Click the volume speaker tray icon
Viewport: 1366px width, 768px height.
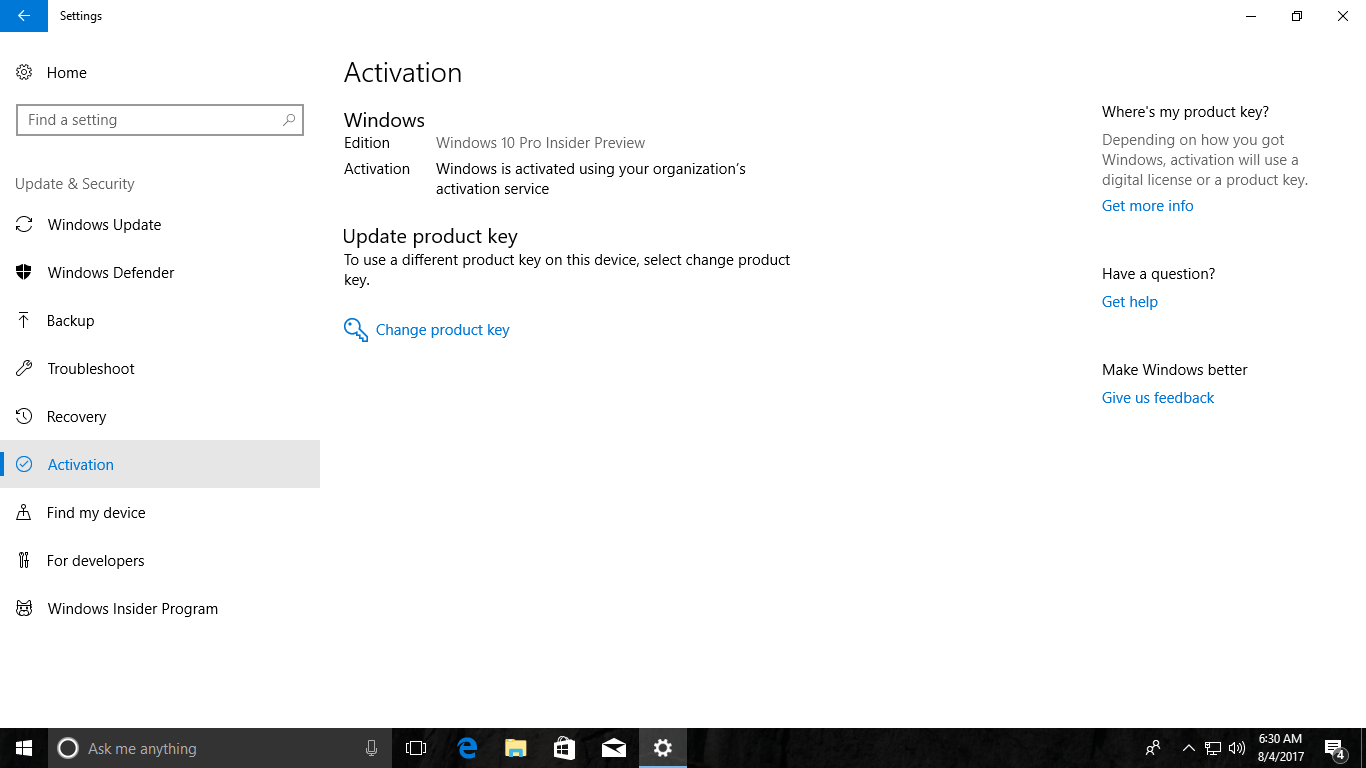click(1237, 748)
